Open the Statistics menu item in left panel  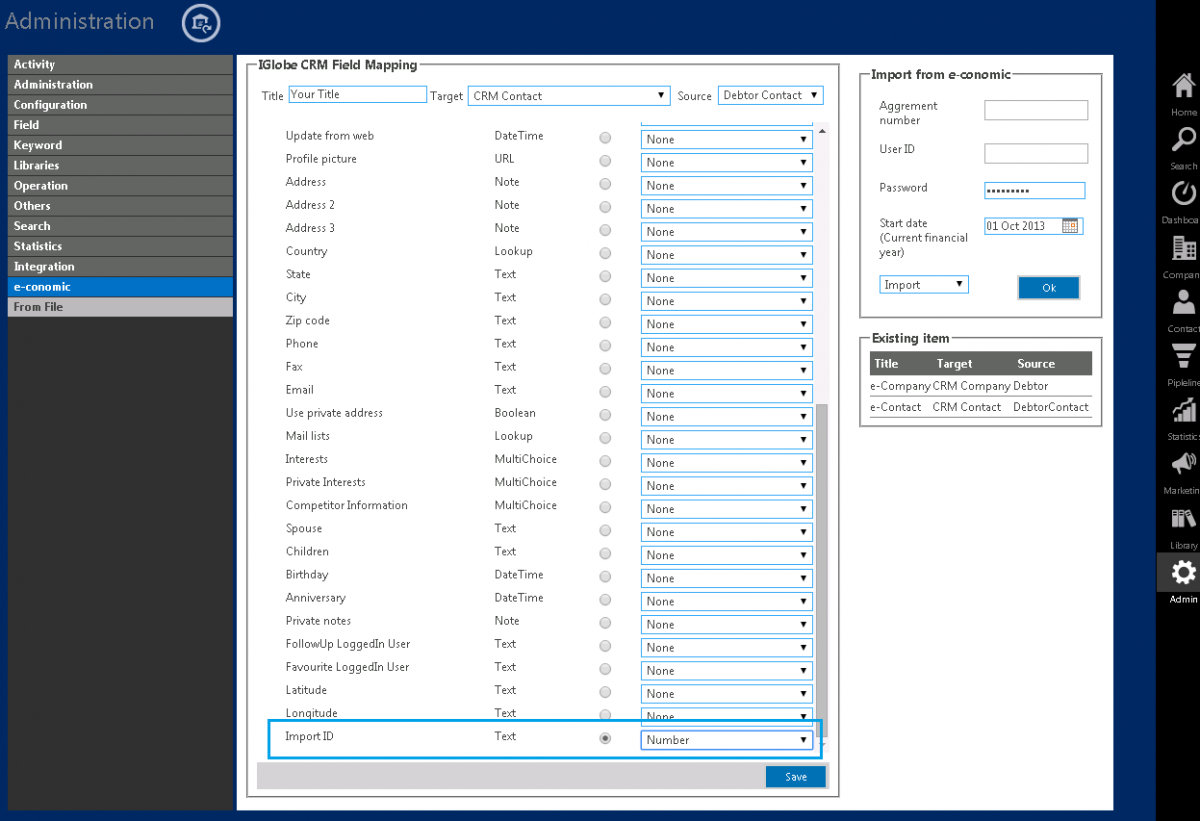click(120, 246)
